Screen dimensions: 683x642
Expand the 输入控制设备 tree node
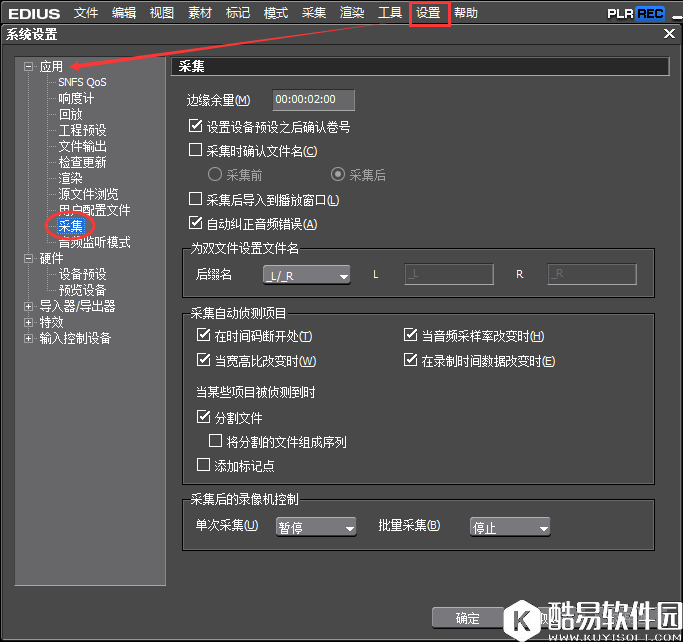click(x=28, y=338)
